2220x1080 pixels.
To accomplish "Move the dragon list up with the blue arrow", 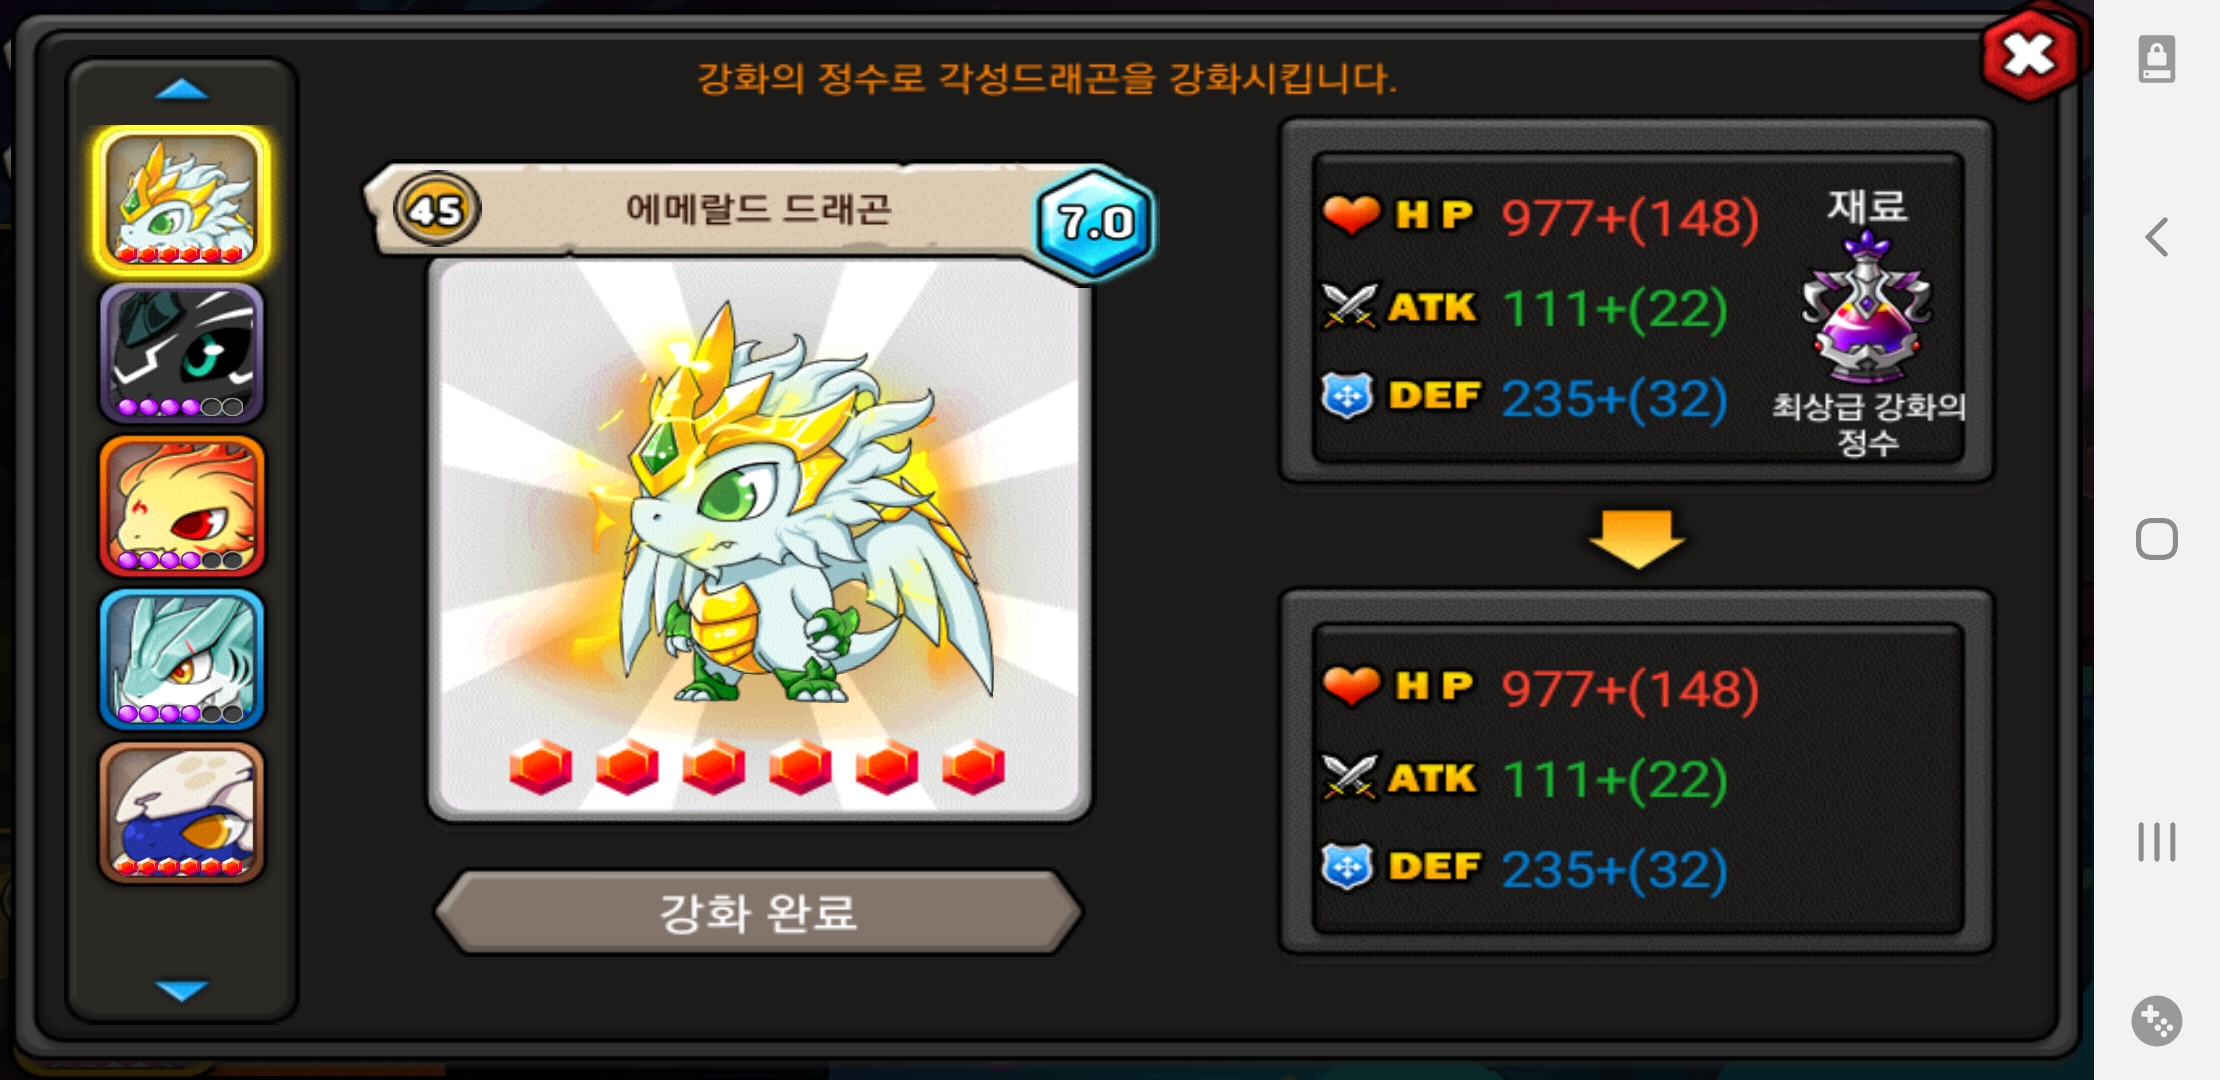I will click(182, 90).
